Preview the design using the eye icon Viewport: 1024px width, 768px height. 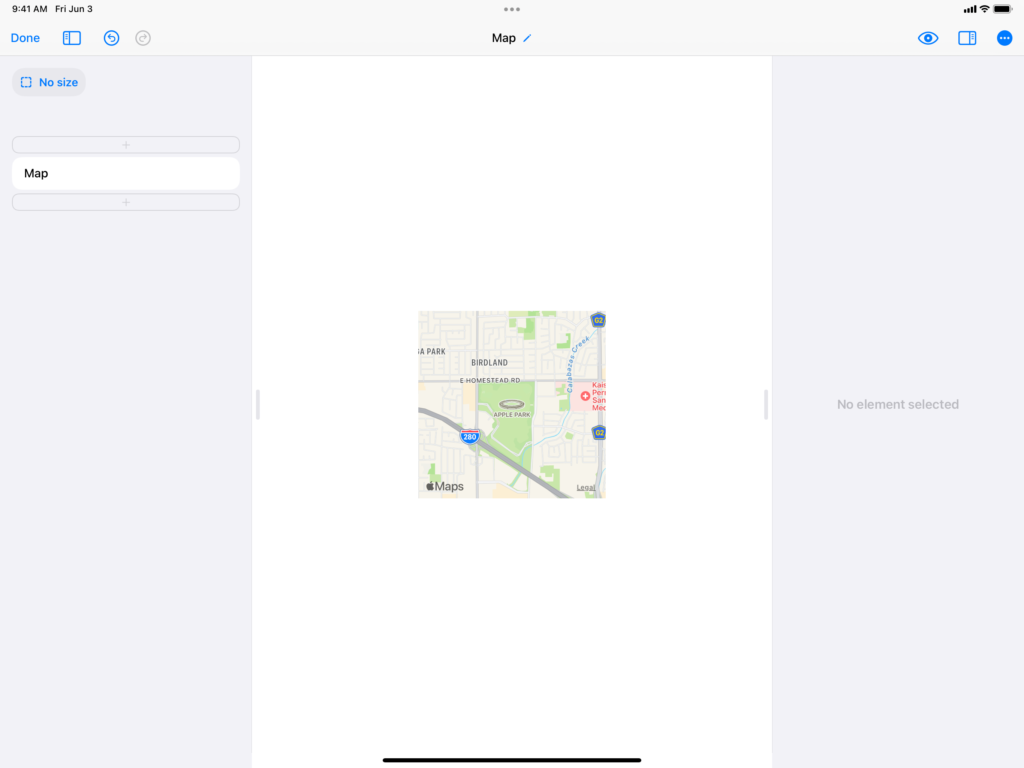927,38
